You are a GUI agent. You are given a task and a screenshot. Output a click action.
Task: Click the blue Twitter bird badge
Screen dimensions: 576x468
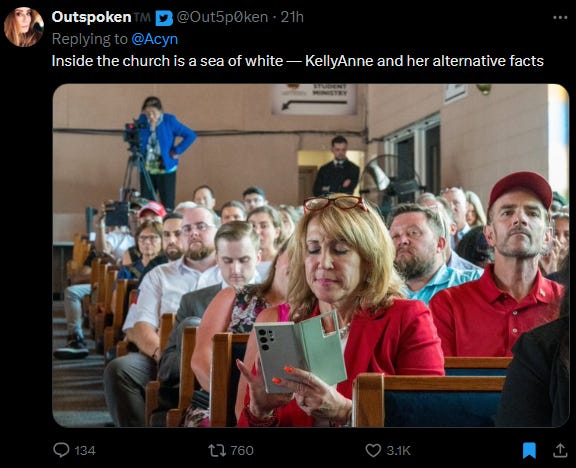(x=164, y=18)
